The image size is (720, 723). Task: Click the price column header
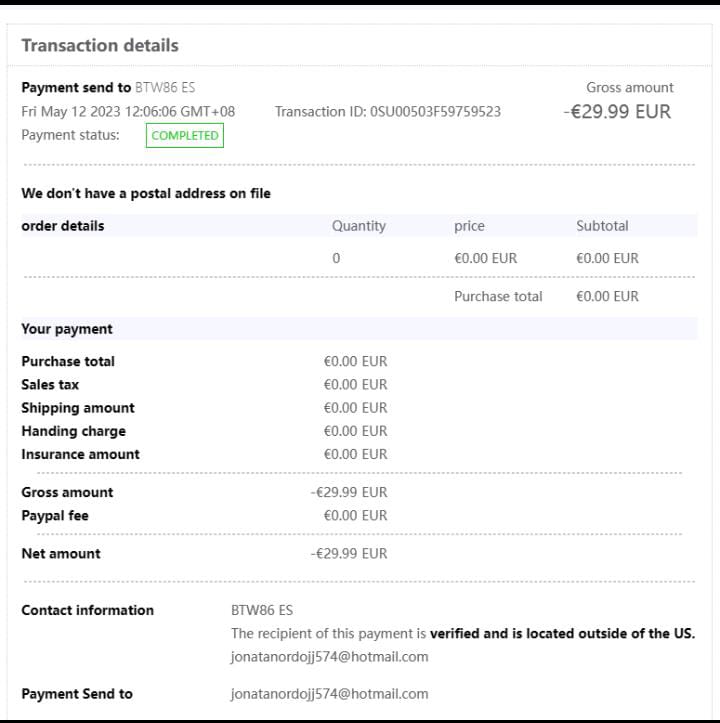[x=469, y=226]
